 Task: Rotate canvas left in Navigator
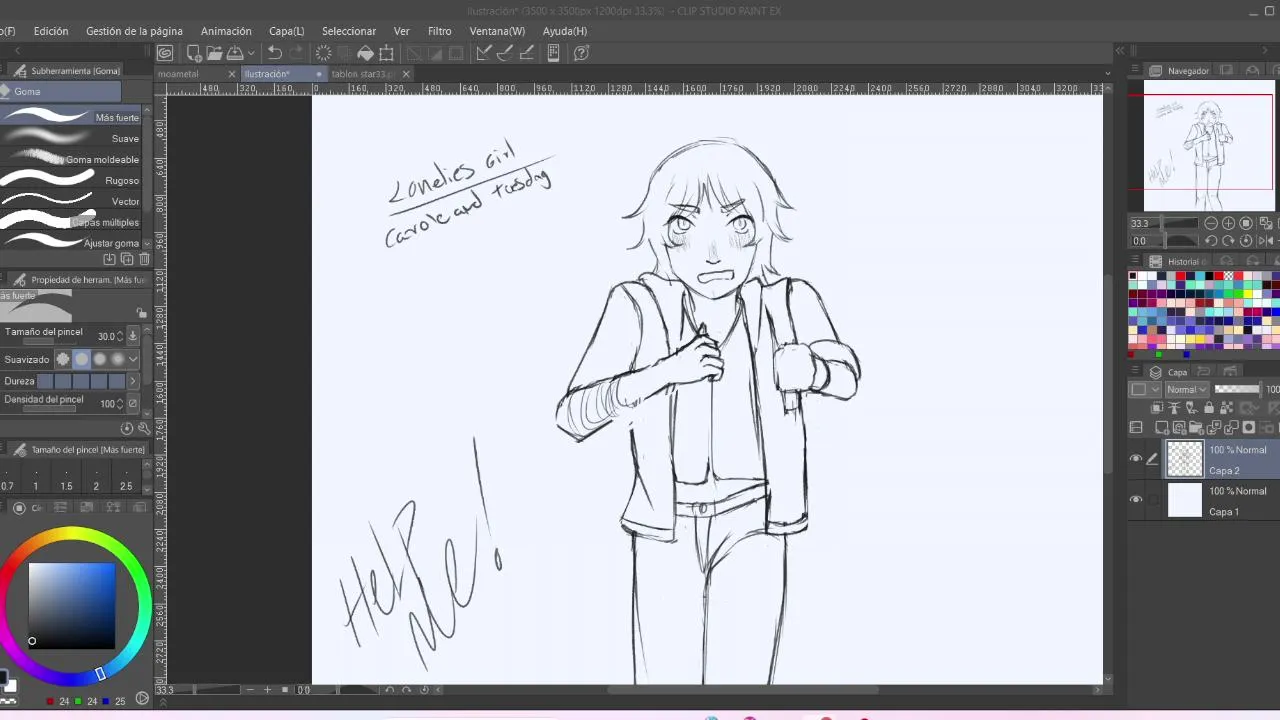[x=1211, y=241]
